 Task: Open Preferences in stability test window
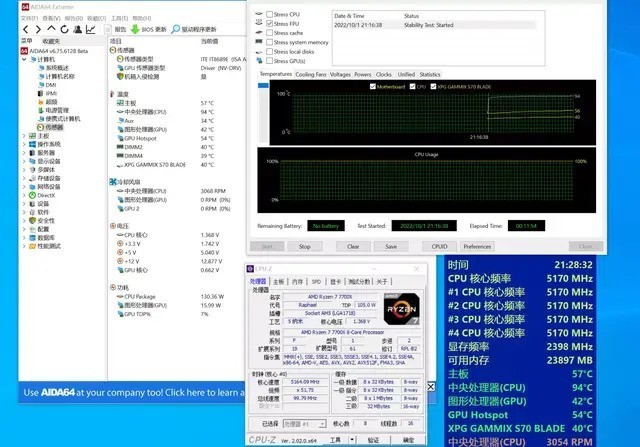[x=477, y=247]
